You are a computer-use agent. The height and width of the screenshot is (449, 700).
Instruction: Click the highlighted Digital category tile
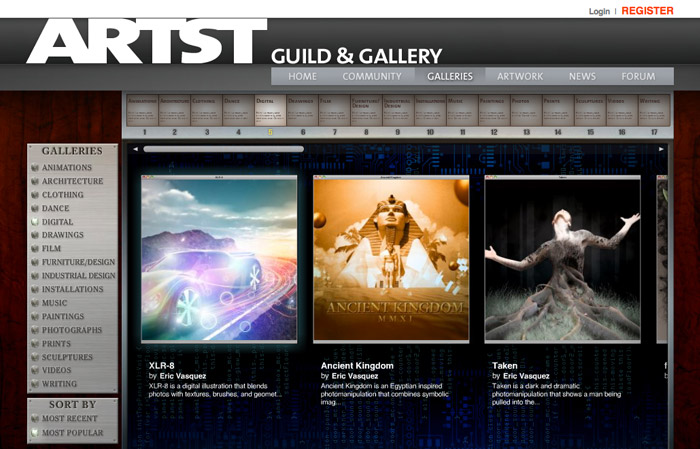[270, 110]
